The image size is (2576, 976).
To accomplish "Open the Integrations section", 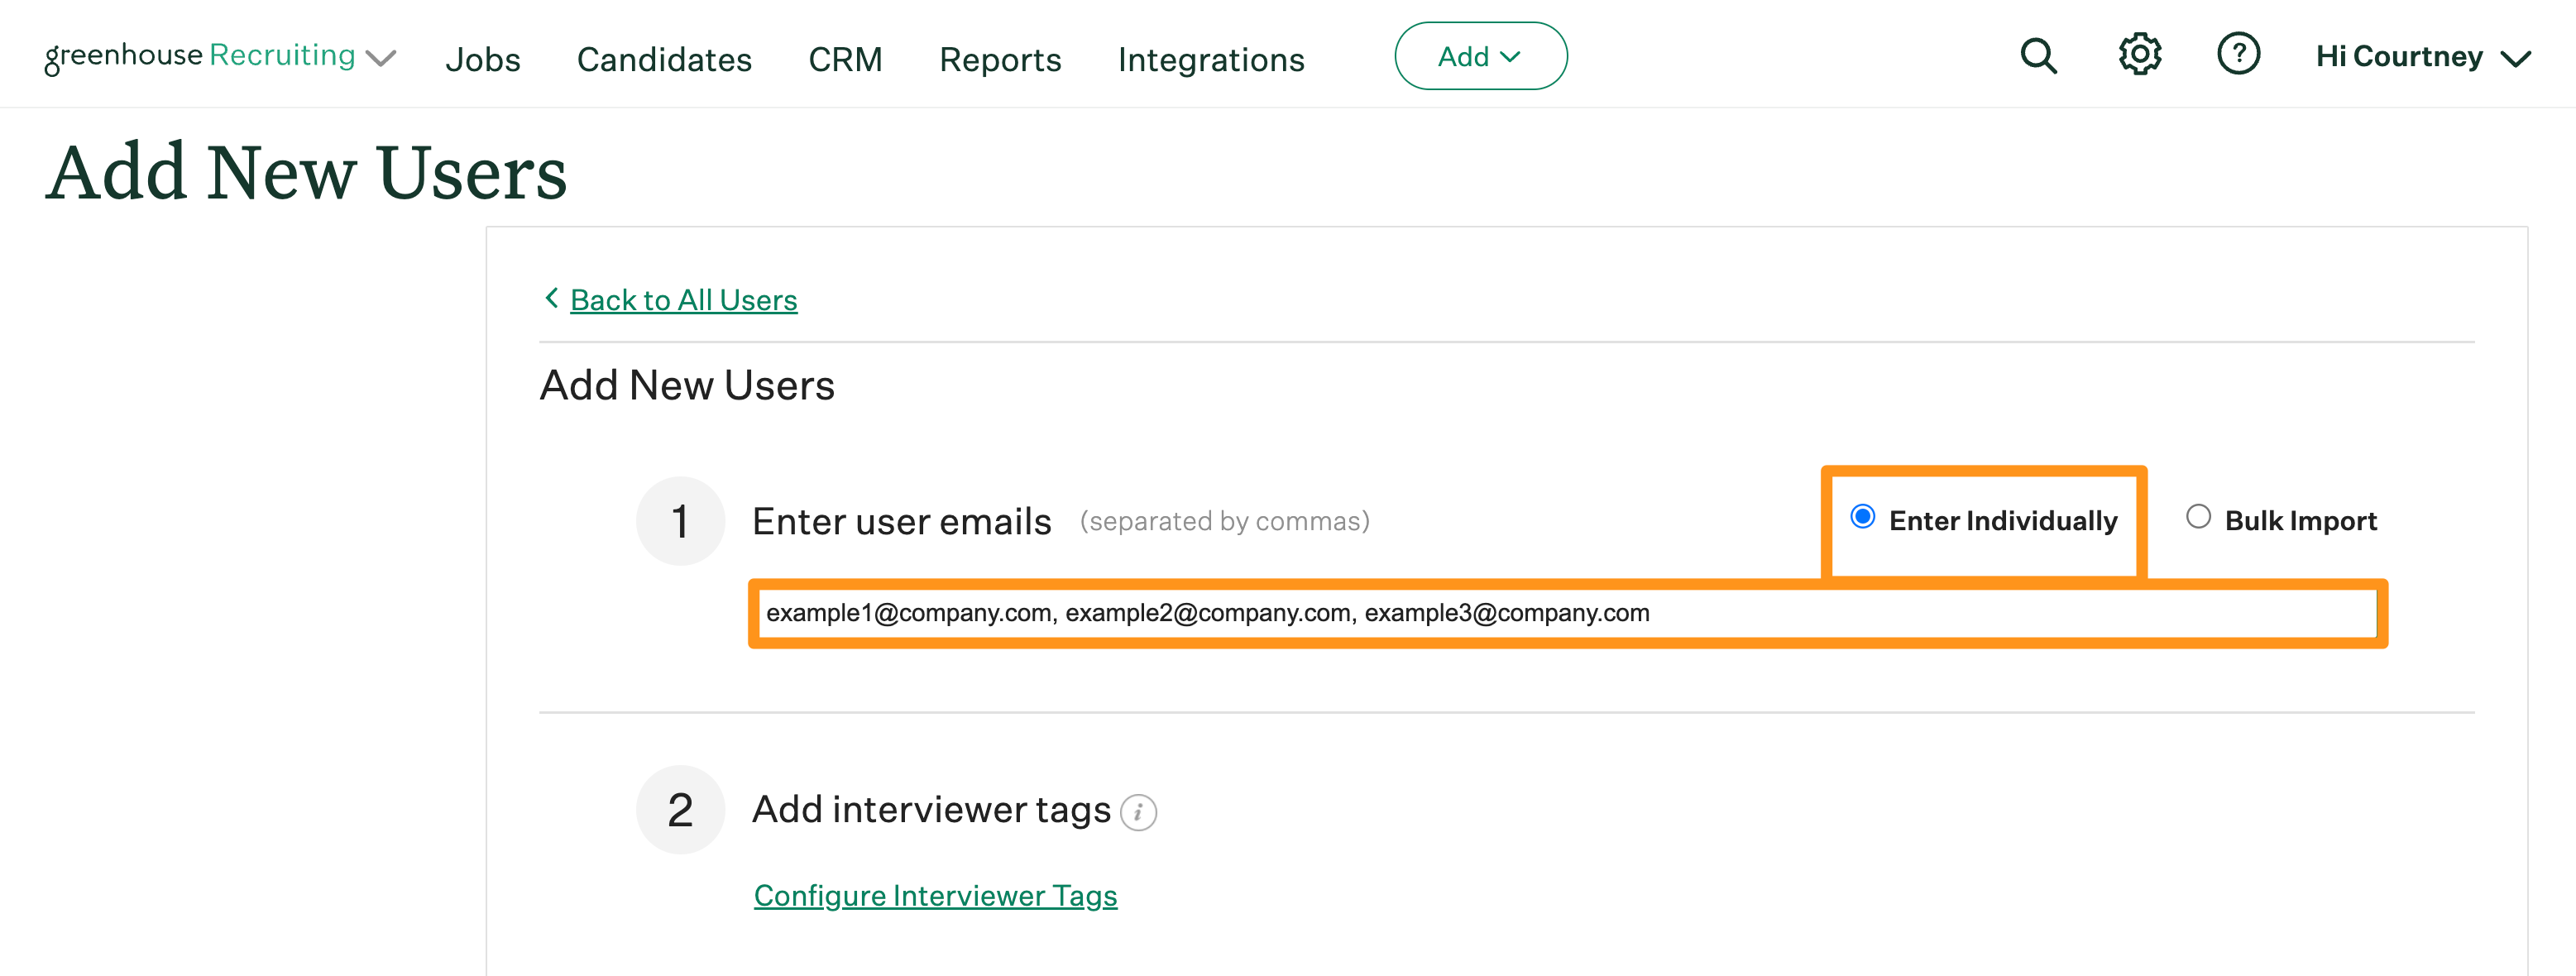I will click(1212, 60).
